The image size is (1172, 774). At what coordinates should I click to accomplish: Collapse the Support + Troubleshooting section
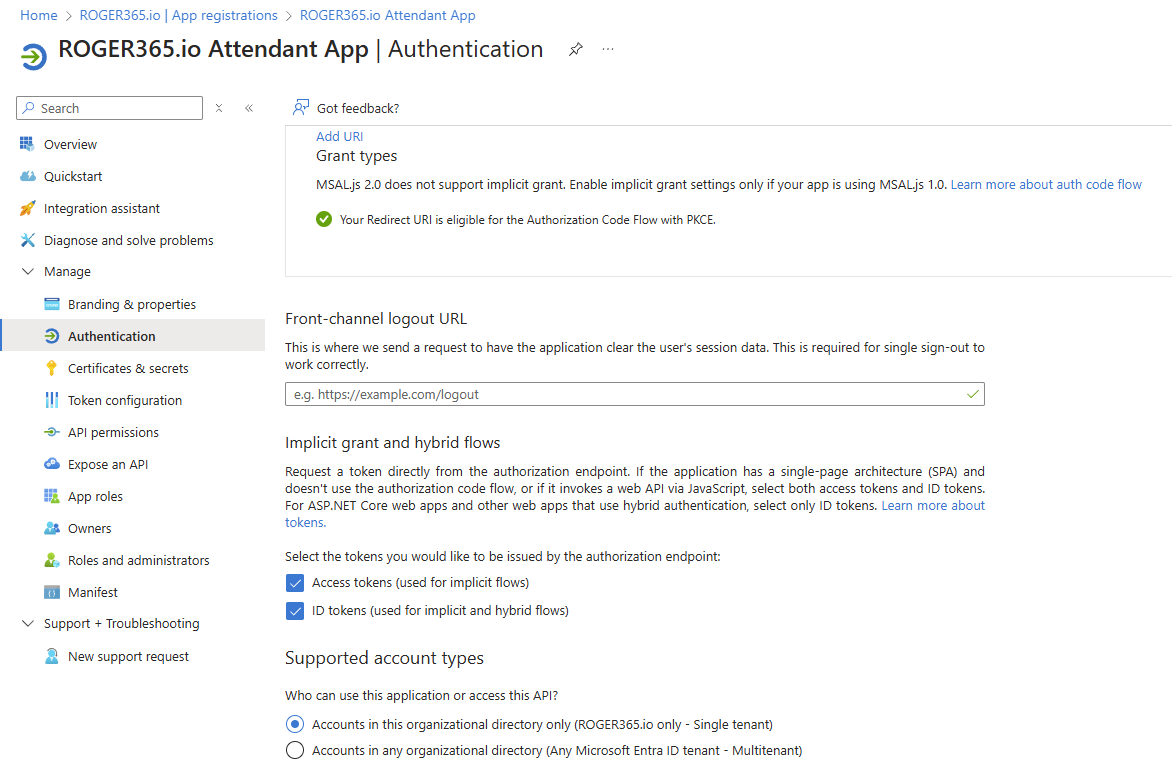pyautogui.click(x=28, y=624)
